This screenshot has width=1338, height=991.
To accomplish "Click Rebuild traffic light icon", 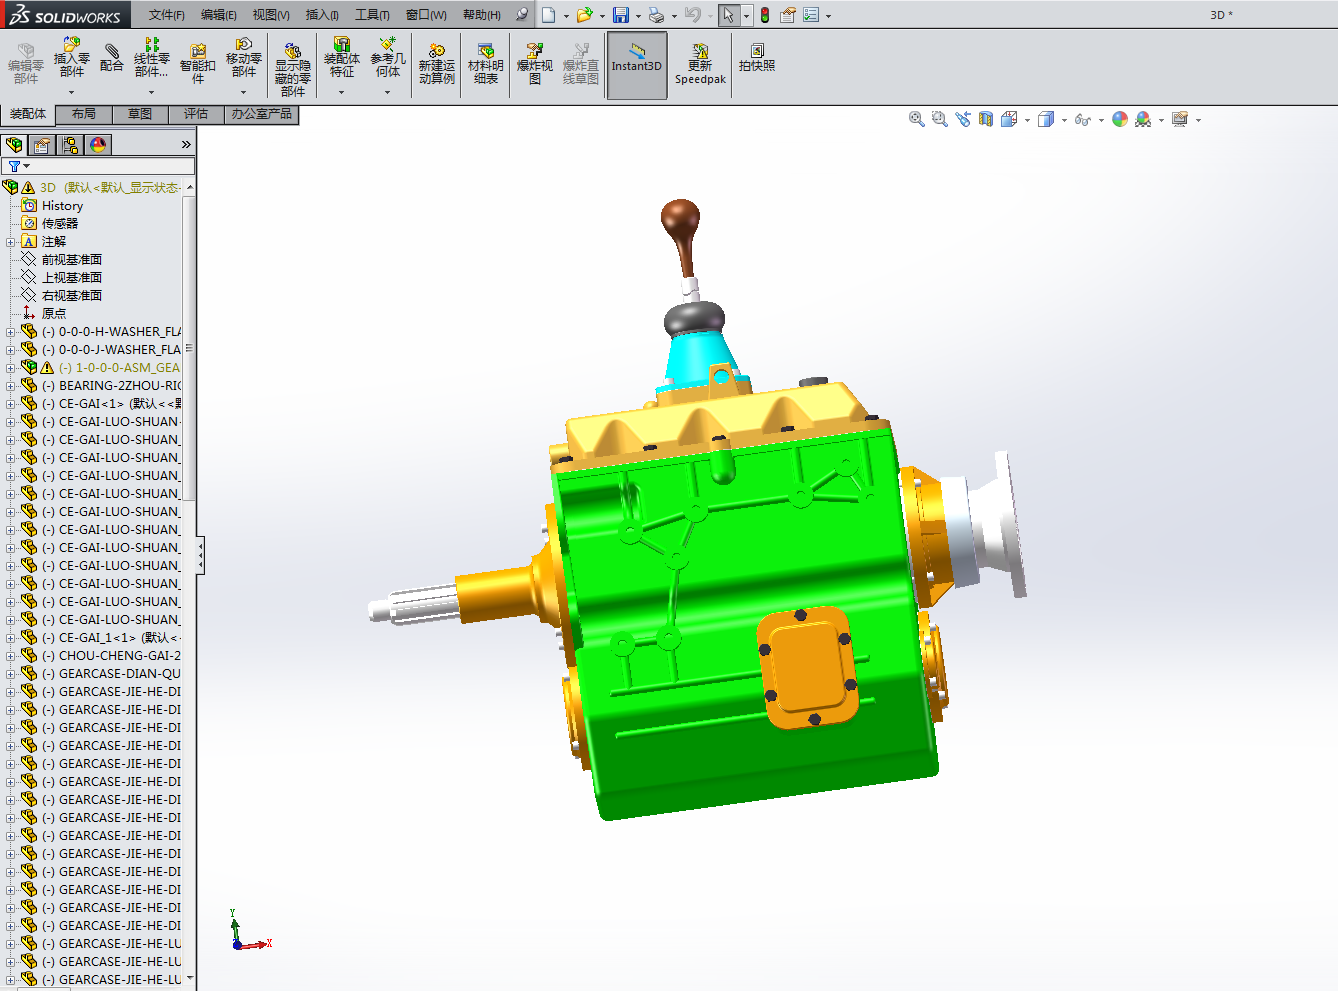I will coord(765,15).
